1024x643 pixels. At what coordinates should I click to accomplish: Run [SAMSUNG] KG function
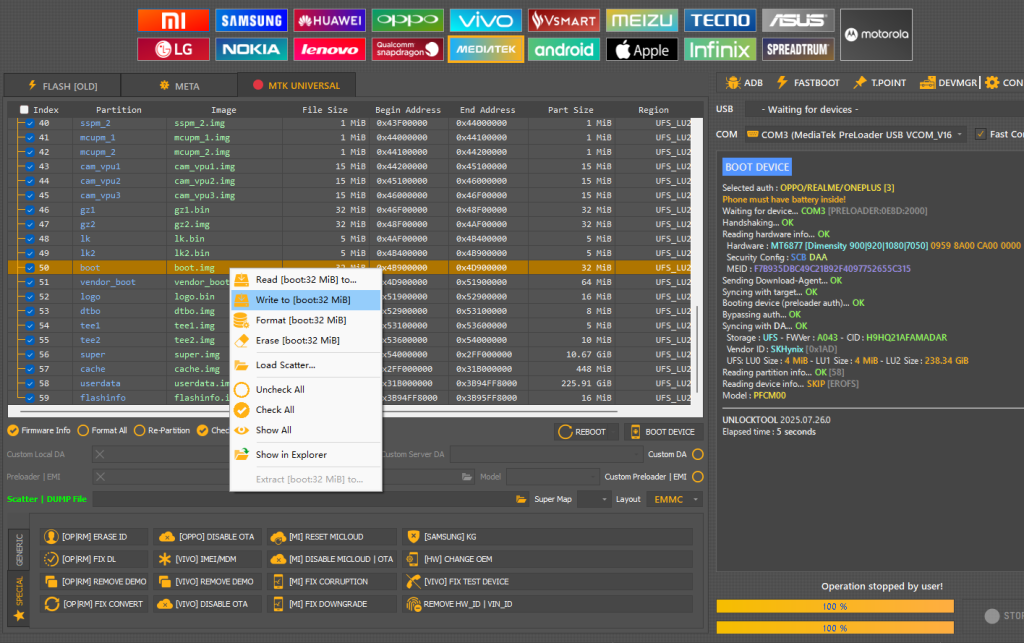pyautogui.click(x=547, y=537)
